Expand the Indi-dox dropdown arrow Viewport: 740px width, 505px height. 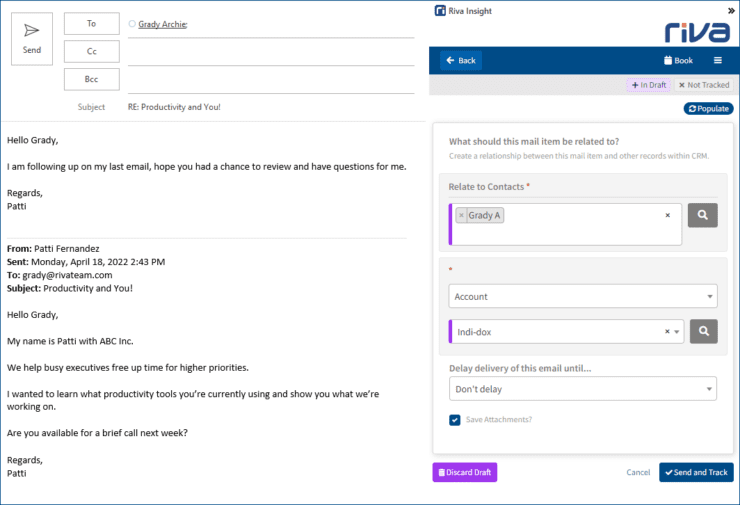[677, 331]
